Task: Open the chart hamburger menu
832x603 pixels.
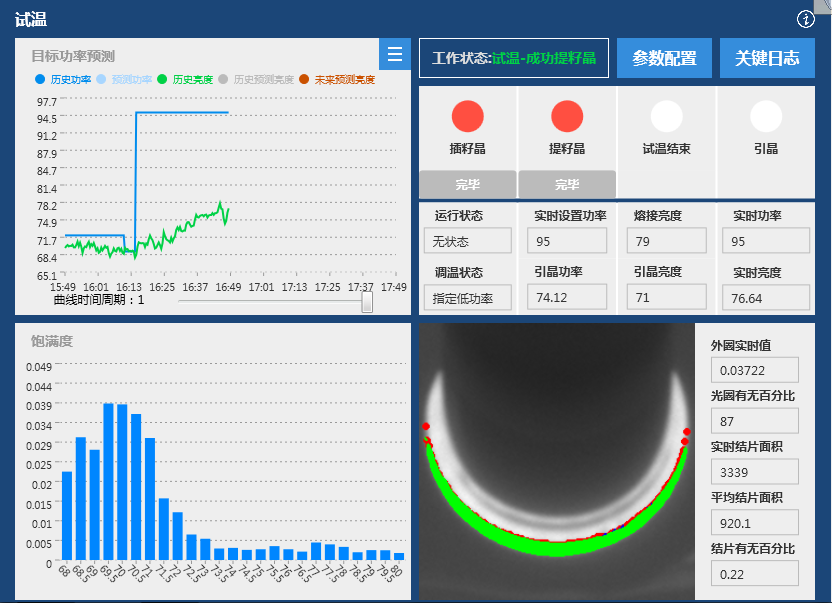Action: 395,54
